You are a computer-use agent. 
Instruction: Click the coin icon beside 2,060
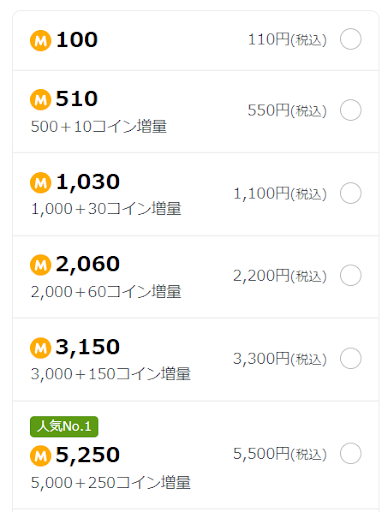(41, 265)
